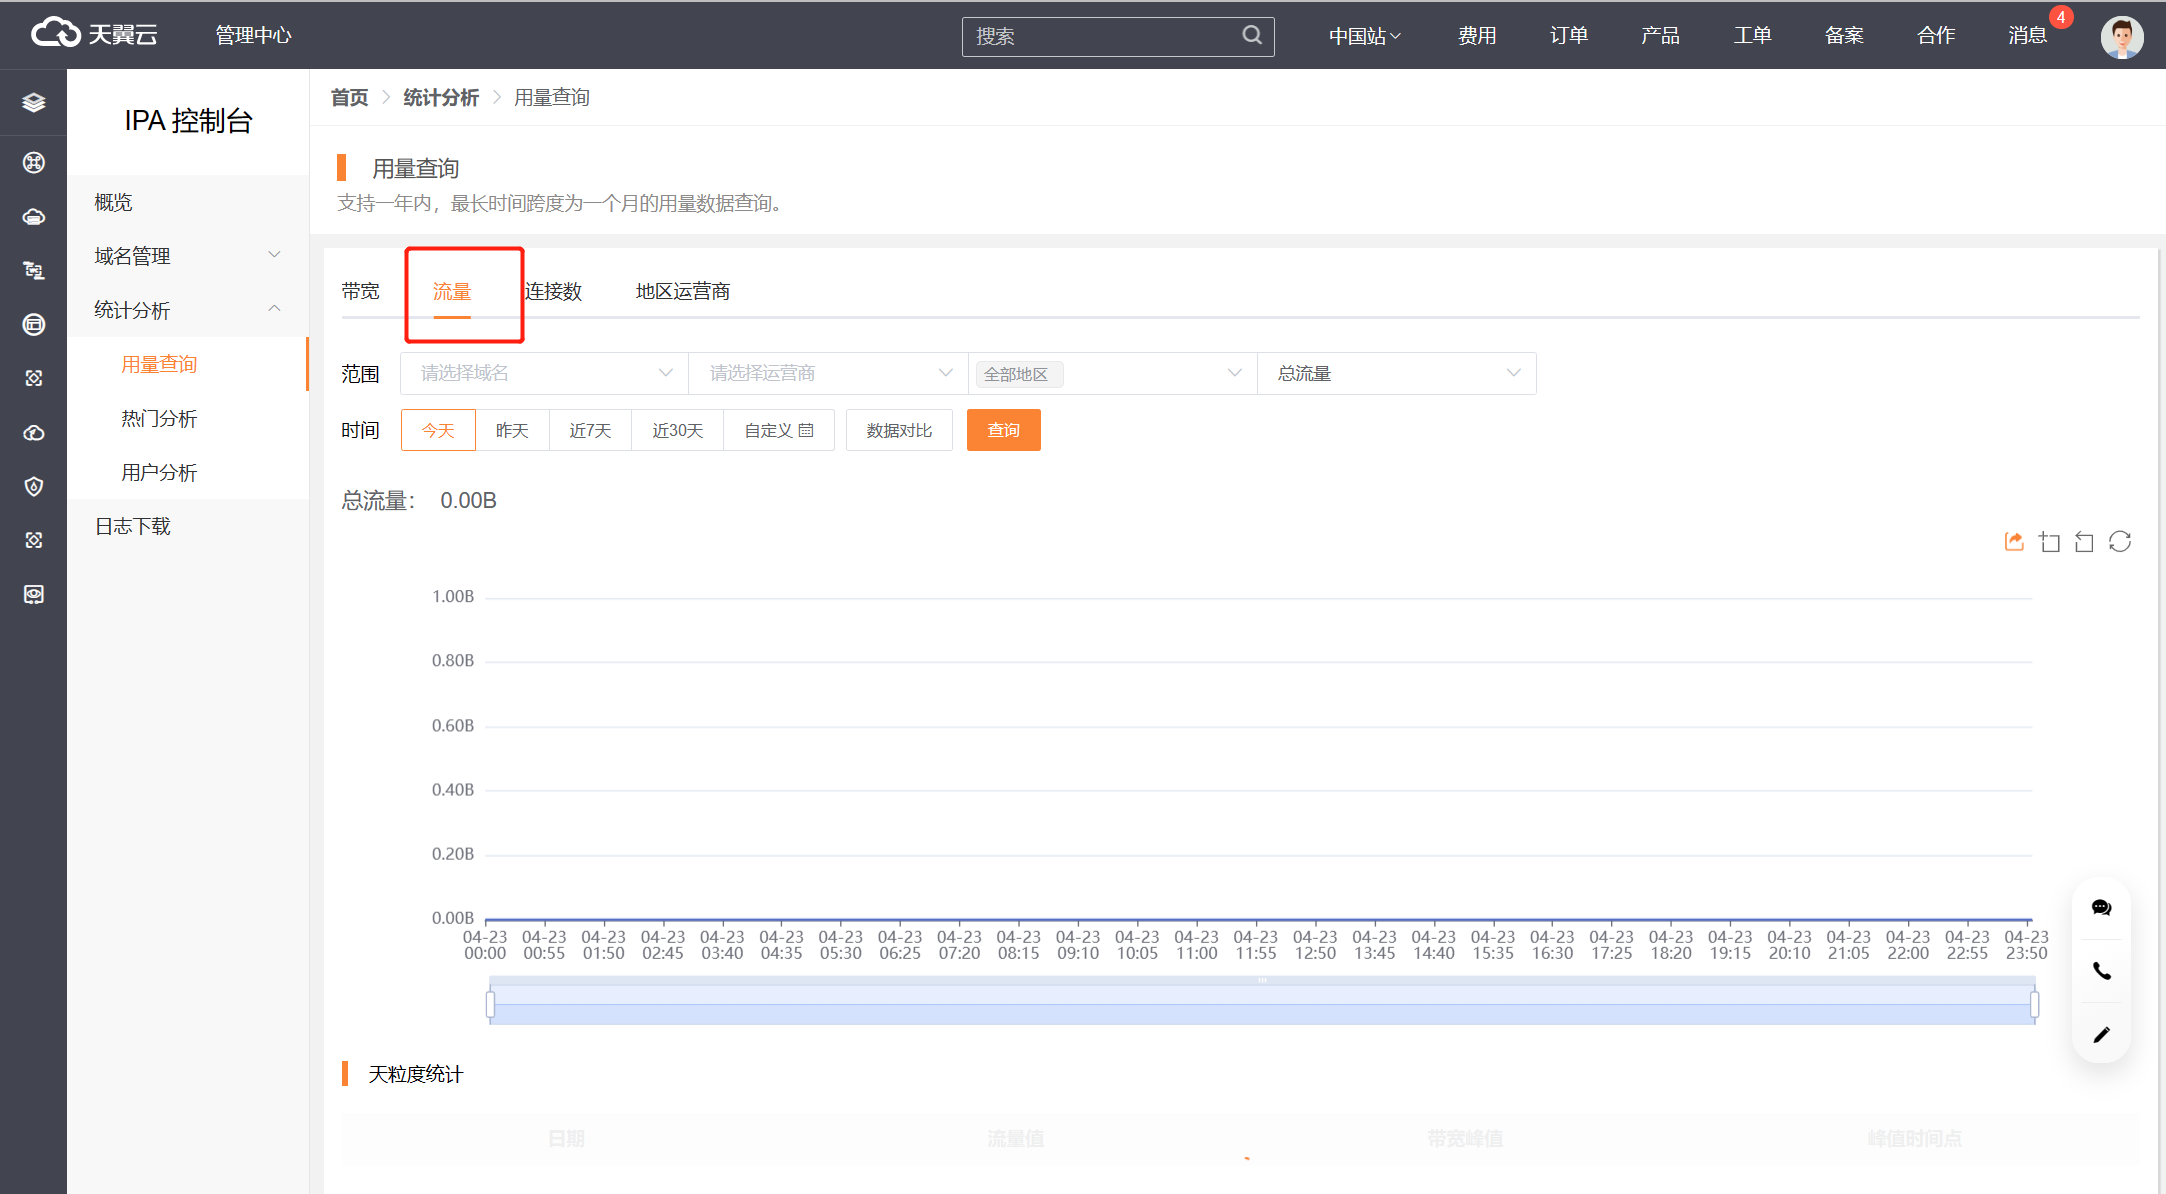Click the user avatar in header
Viewport: 2166px width, 1194px height.
(x=2121, y=36)
